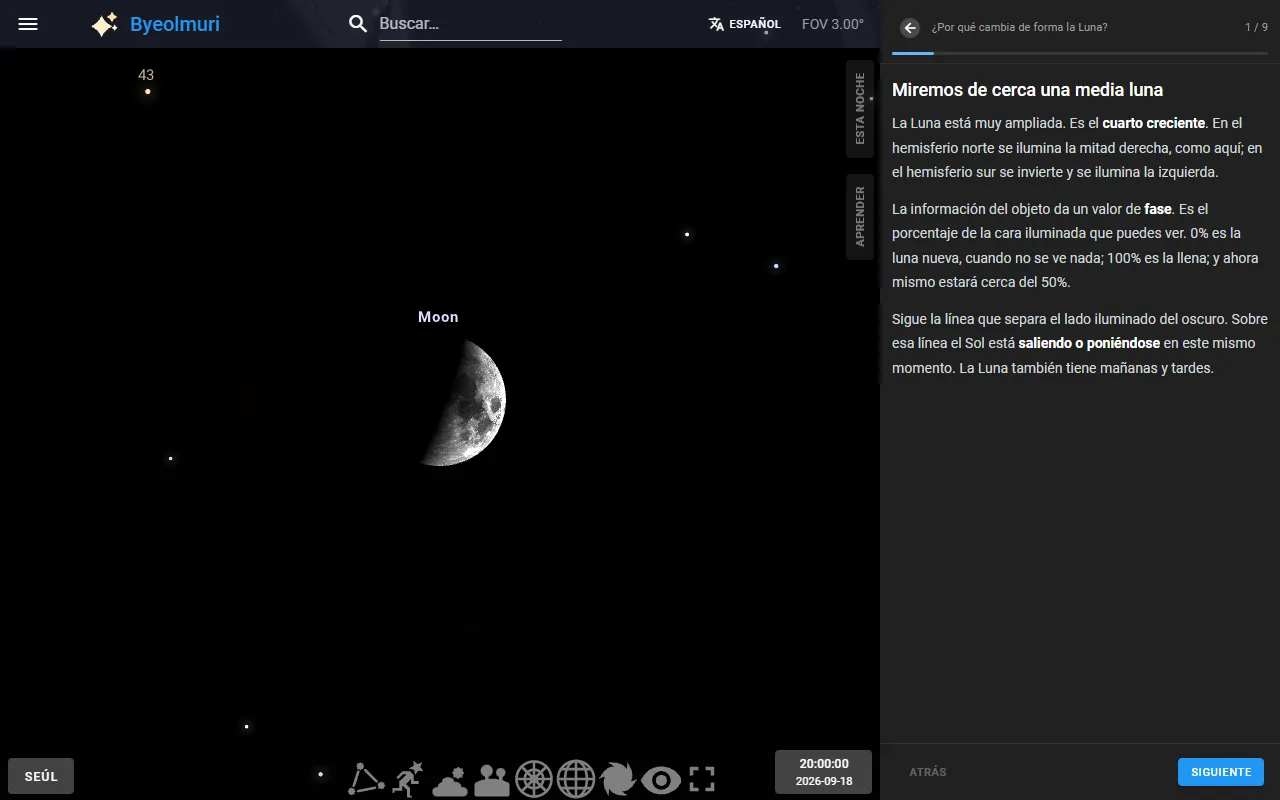Toggle constellation art figures
This screenshot has width=1280, height=800.
point(408,778)
